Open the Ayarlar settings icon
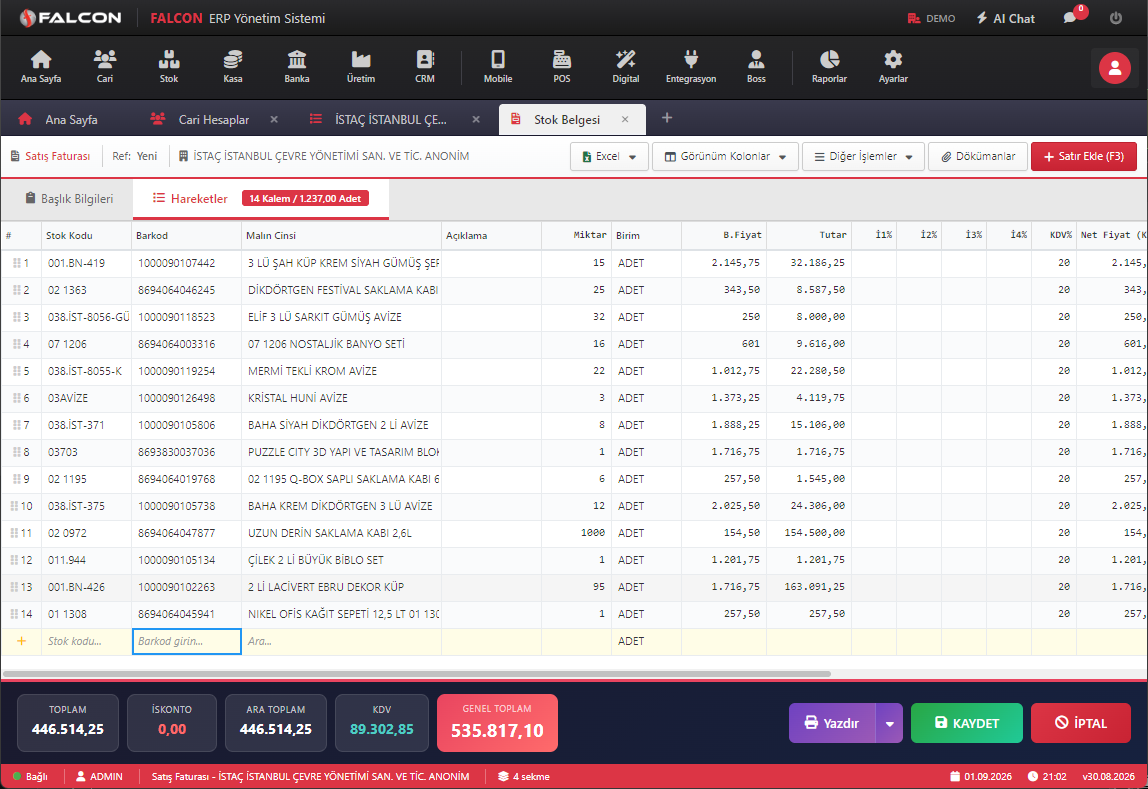 (x=893, y=67)
